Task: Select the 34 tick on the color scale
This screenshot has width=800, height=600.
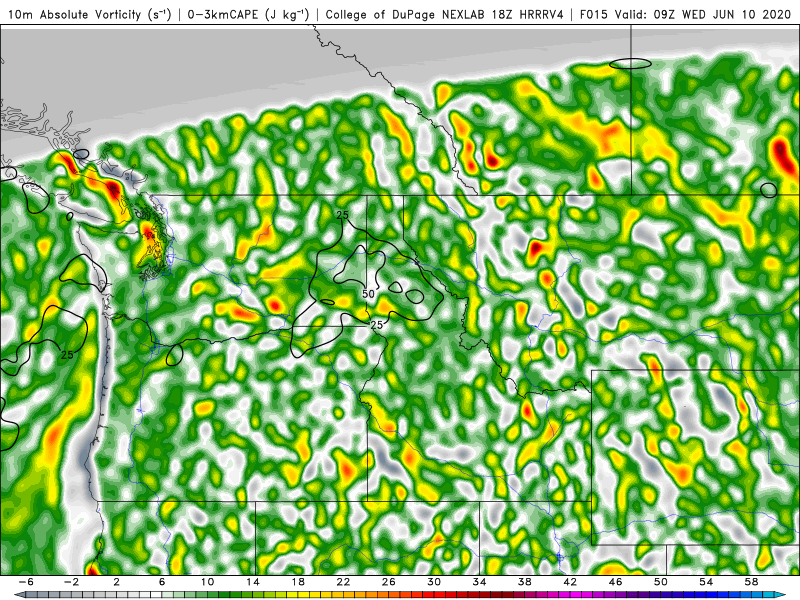Action: pyautogui.click(x=480, y=582)
